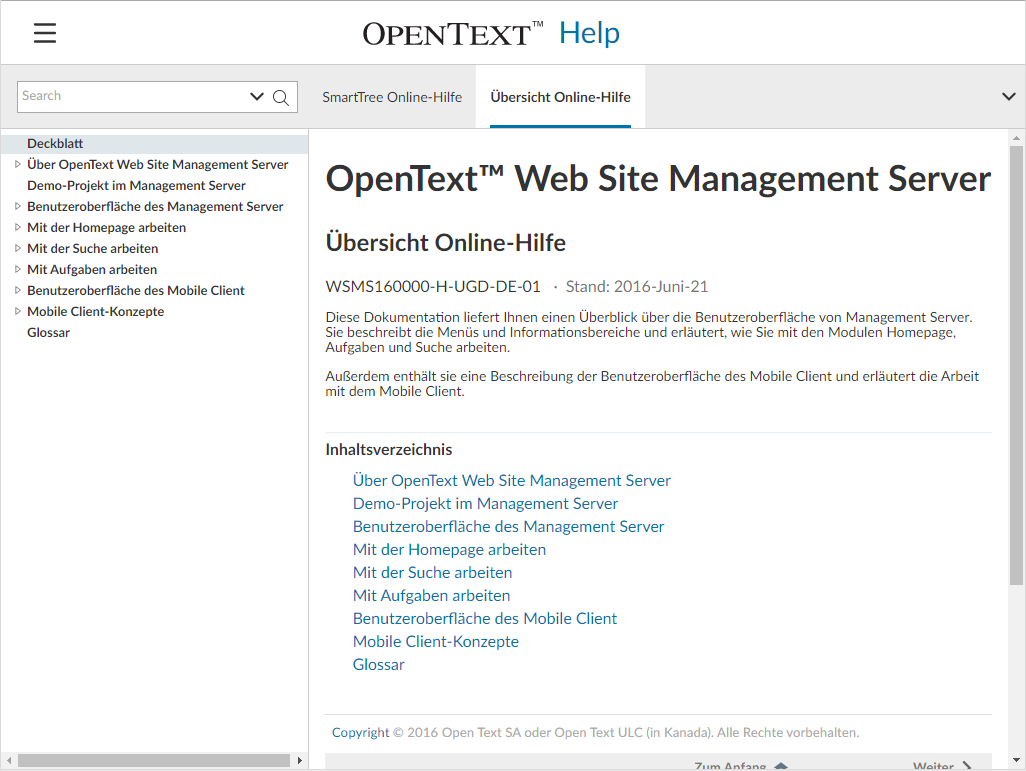Expand Mobile Client-Konzepte tree node

click(18, 311)
